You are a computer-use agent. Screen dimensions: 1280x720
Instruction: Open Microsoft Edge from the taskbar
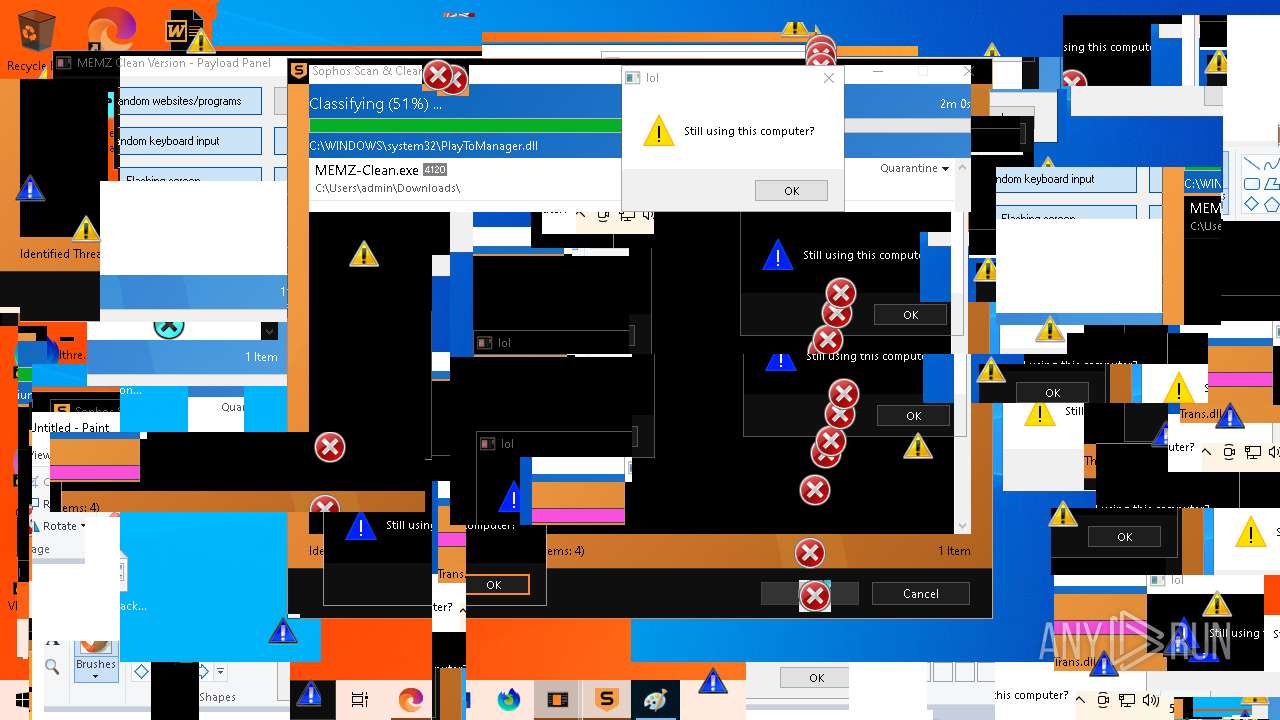click(411, 701)
